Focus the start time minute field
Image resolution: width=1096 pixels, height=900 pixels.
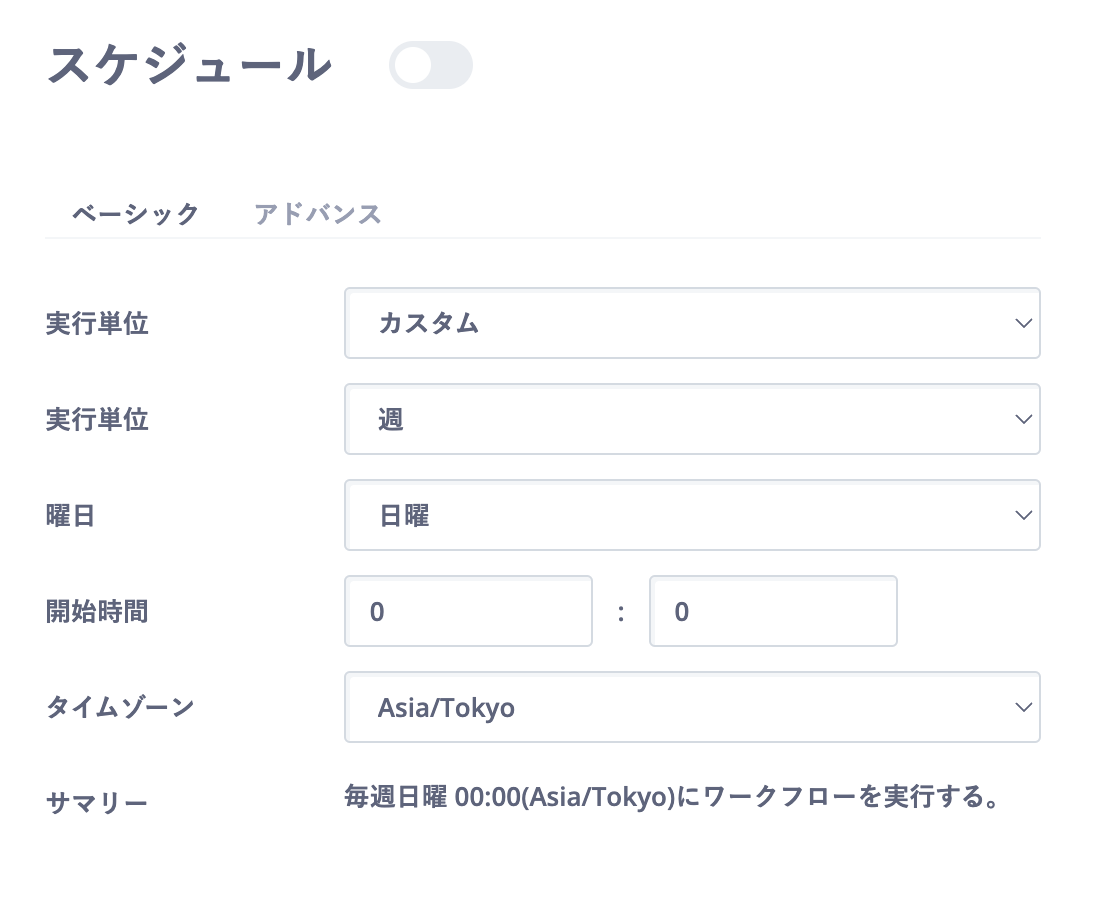(773, 611)
